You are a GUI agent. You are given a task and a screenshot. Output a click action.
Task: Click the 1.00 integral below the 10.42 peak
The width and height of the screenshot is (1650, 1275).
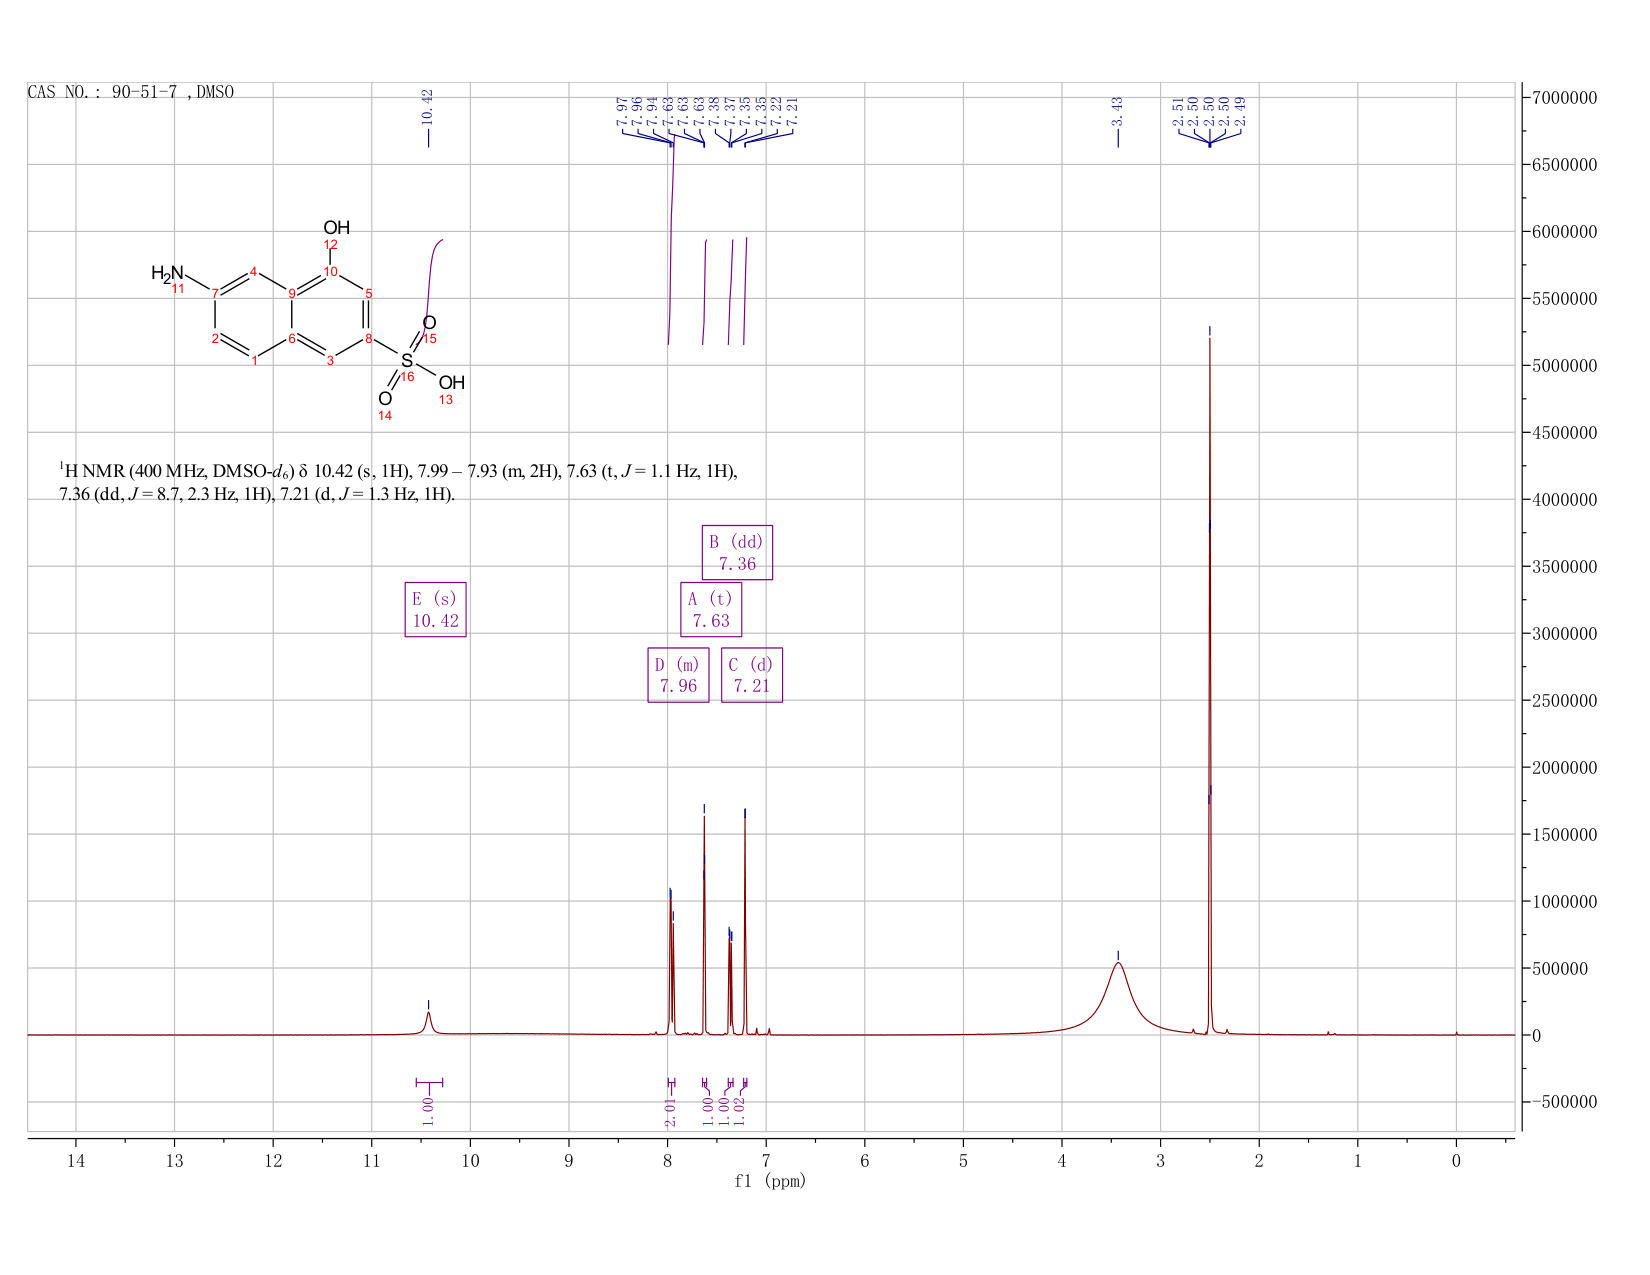[428, 1110]
